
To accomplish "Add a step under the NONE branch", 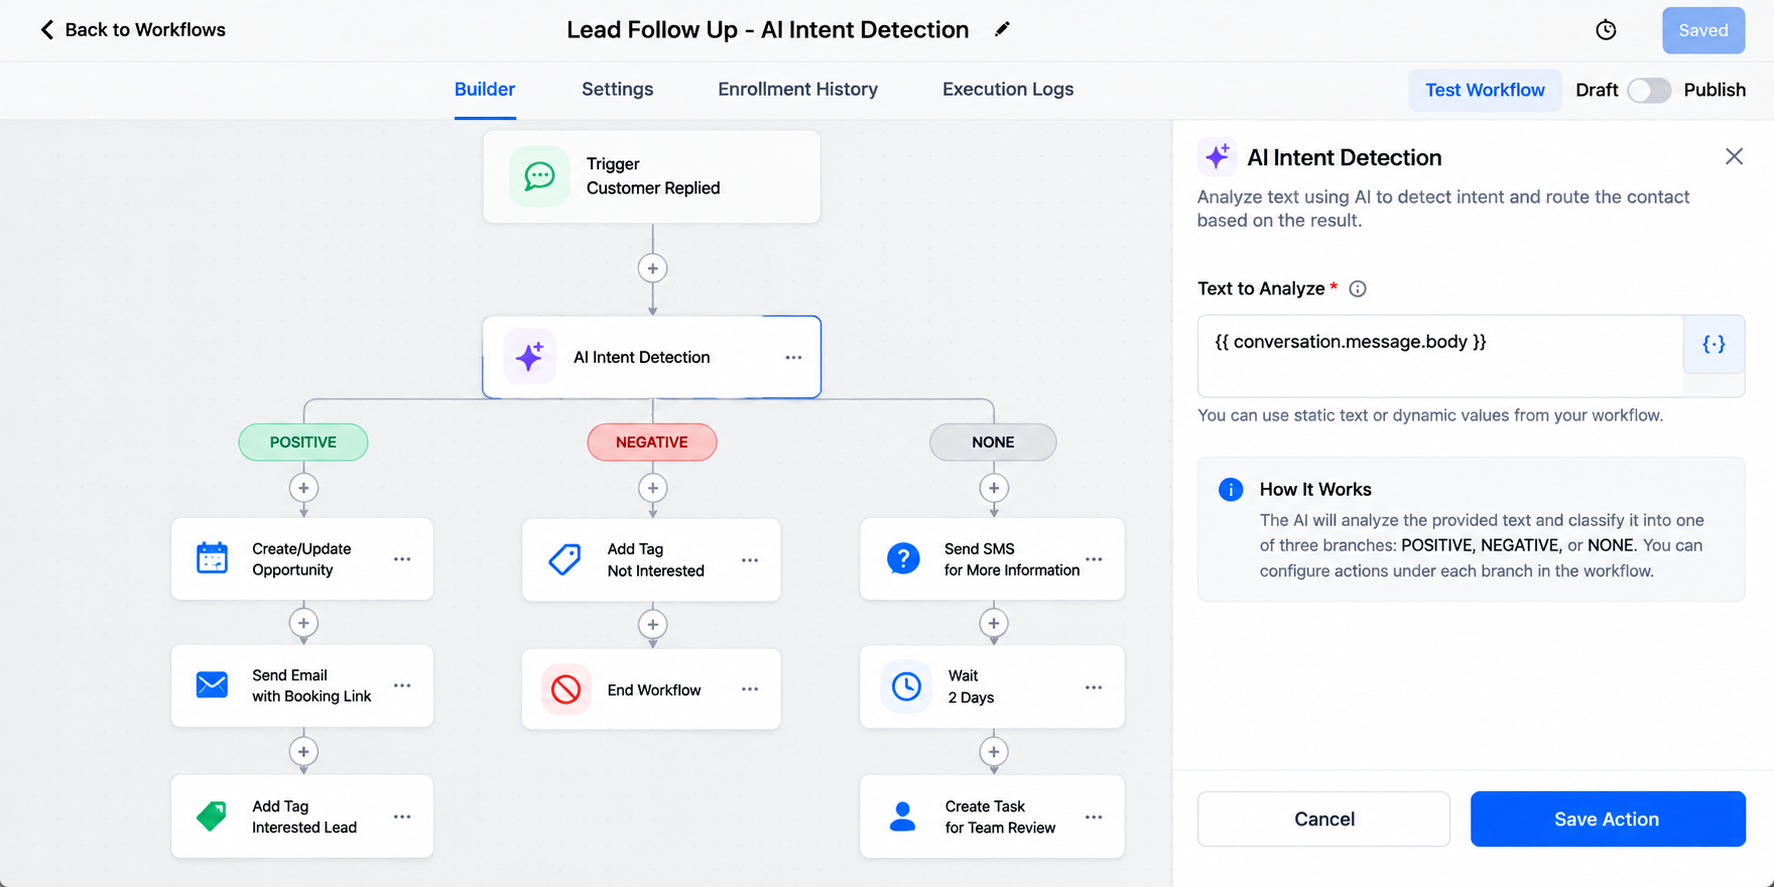I will pyautogui.click(x=994, y=488).
